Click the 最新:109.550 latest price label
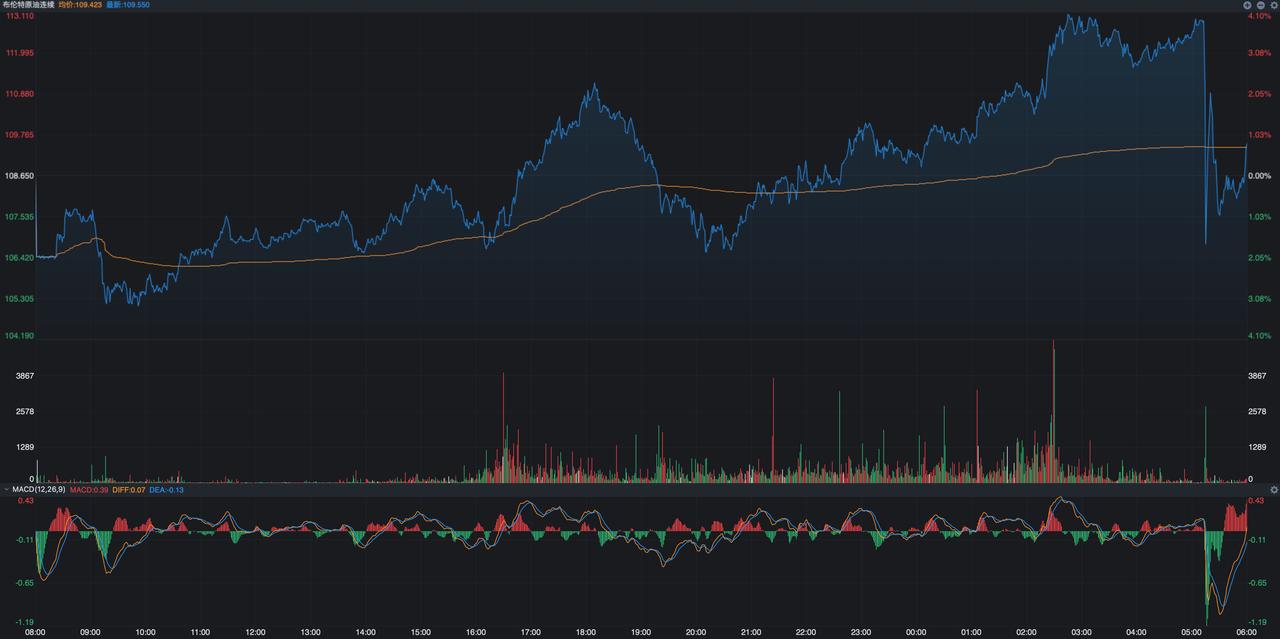1280x639 pixels. click(x=128, y=5)
